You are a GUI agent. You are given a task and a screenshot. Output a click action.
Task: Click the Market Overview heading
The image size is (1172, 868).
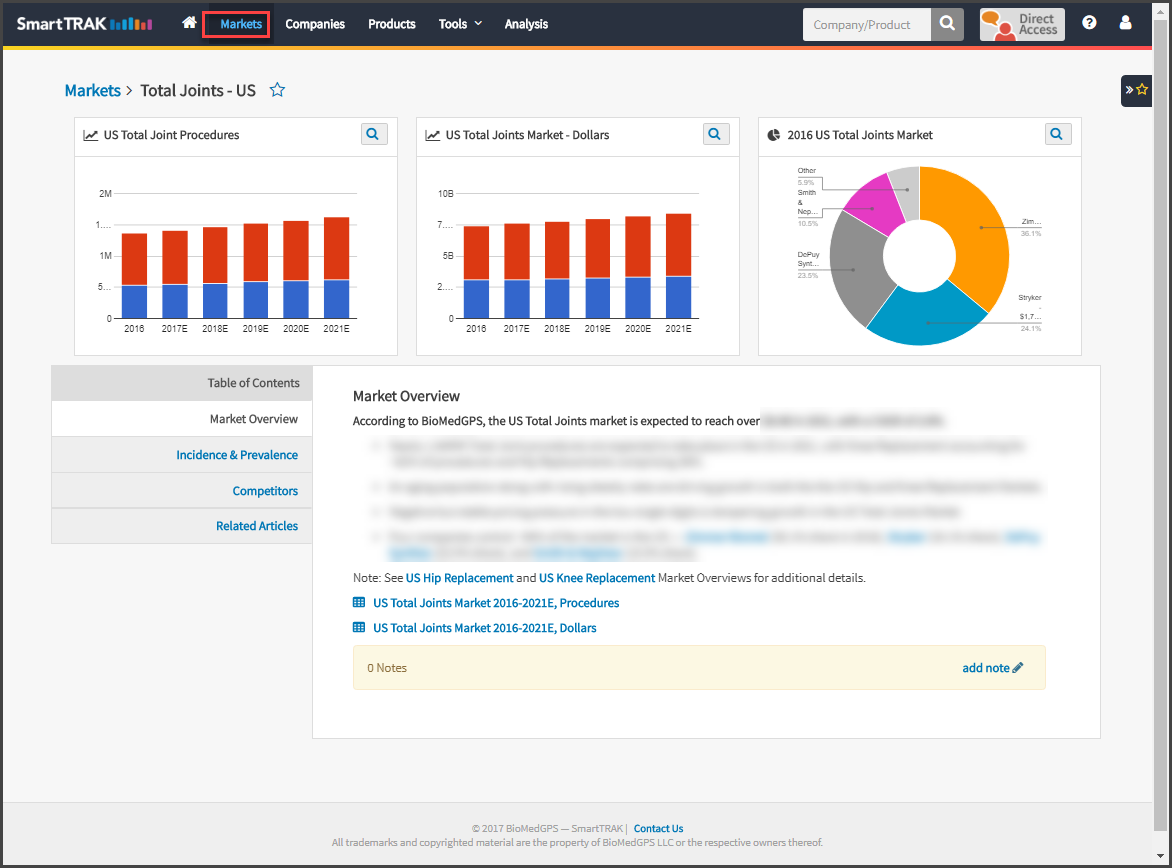pos(407,396)
